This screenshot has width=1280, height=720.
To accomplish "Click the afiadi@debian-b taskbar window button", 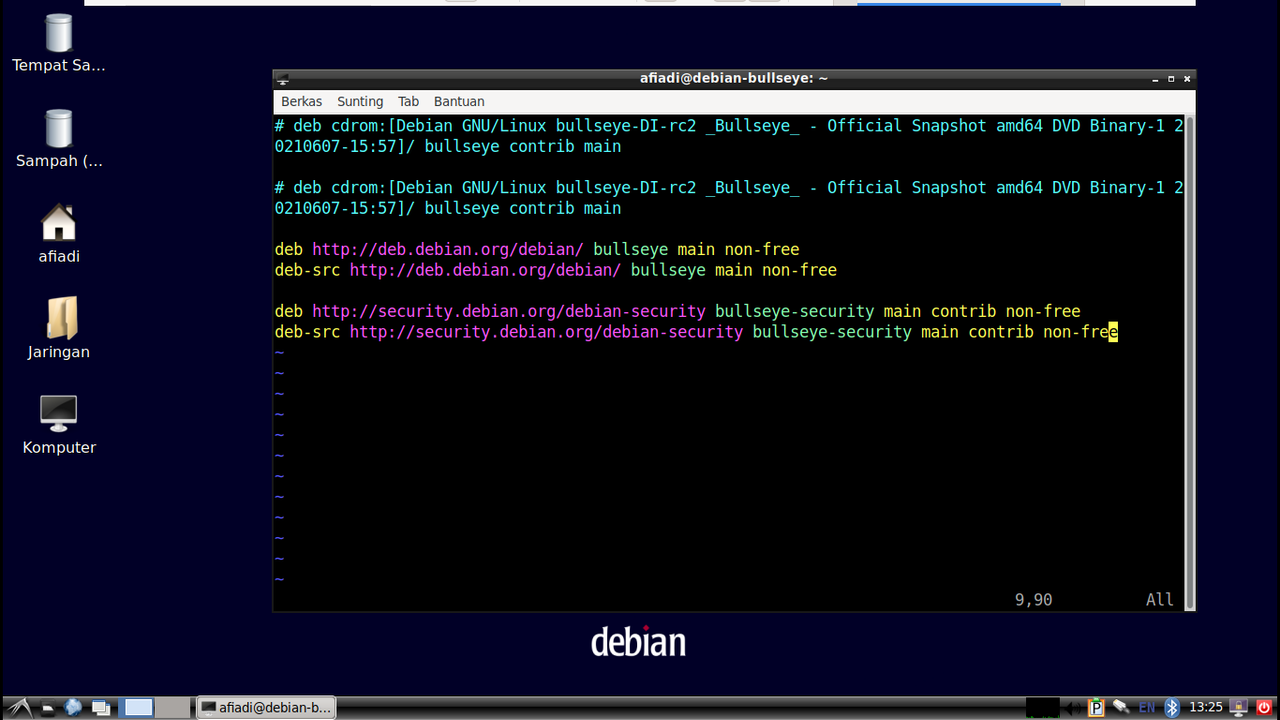I will point(266,707).
